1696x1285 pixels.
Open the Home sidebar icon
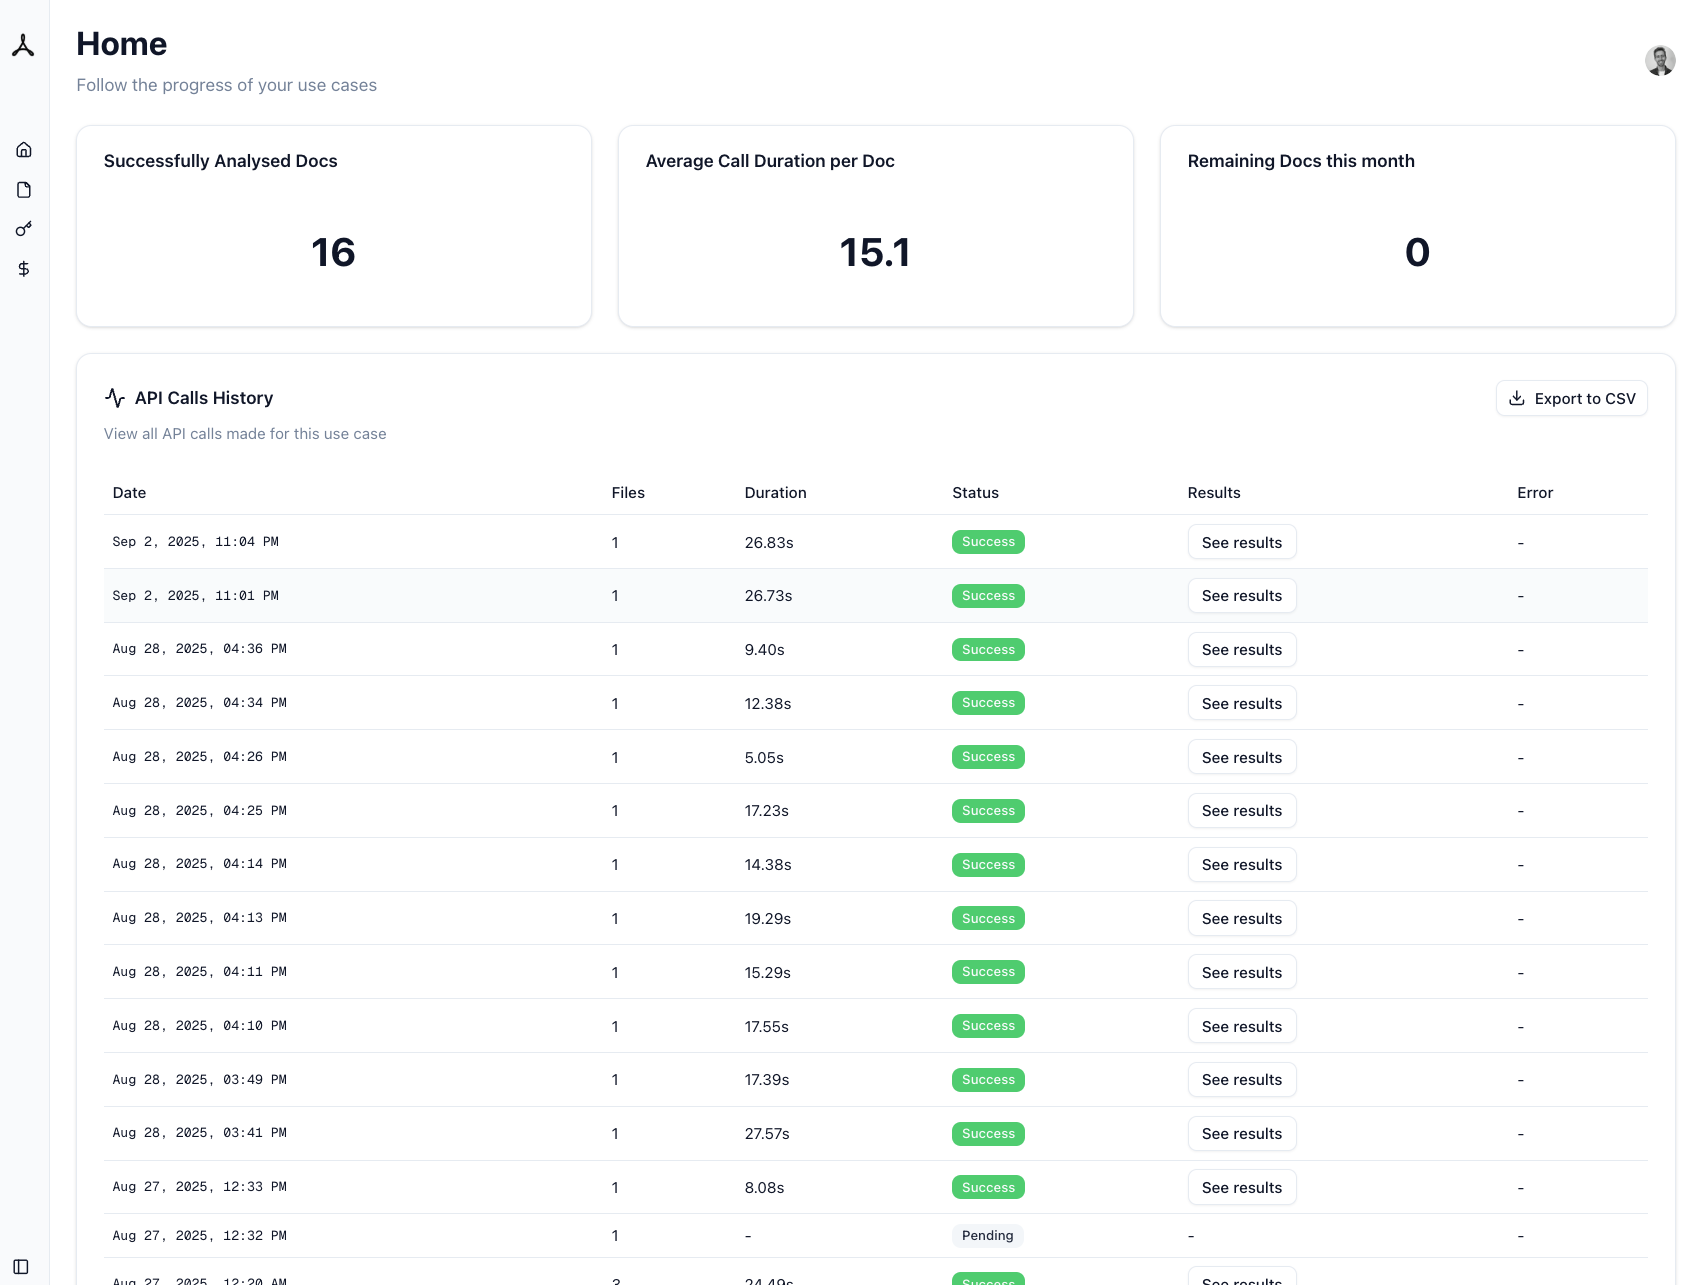[x=24, y=150]
